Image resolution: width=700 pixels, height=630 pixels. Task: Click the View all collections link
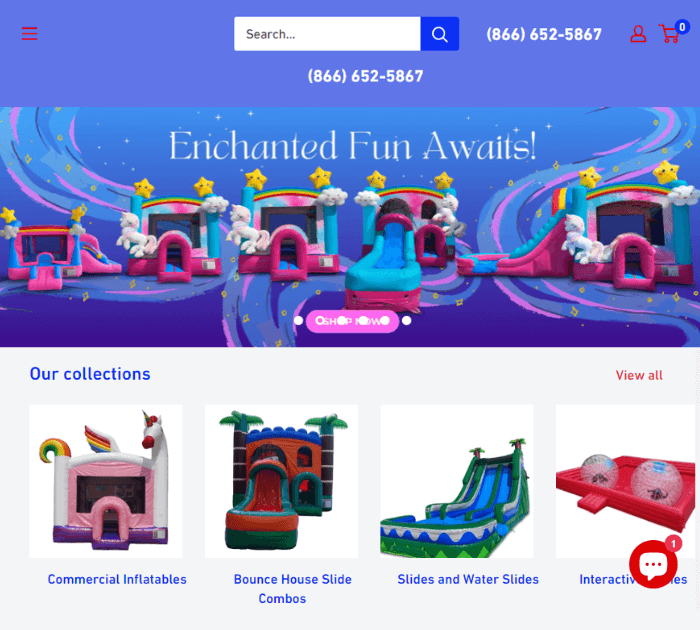(639, 375)
